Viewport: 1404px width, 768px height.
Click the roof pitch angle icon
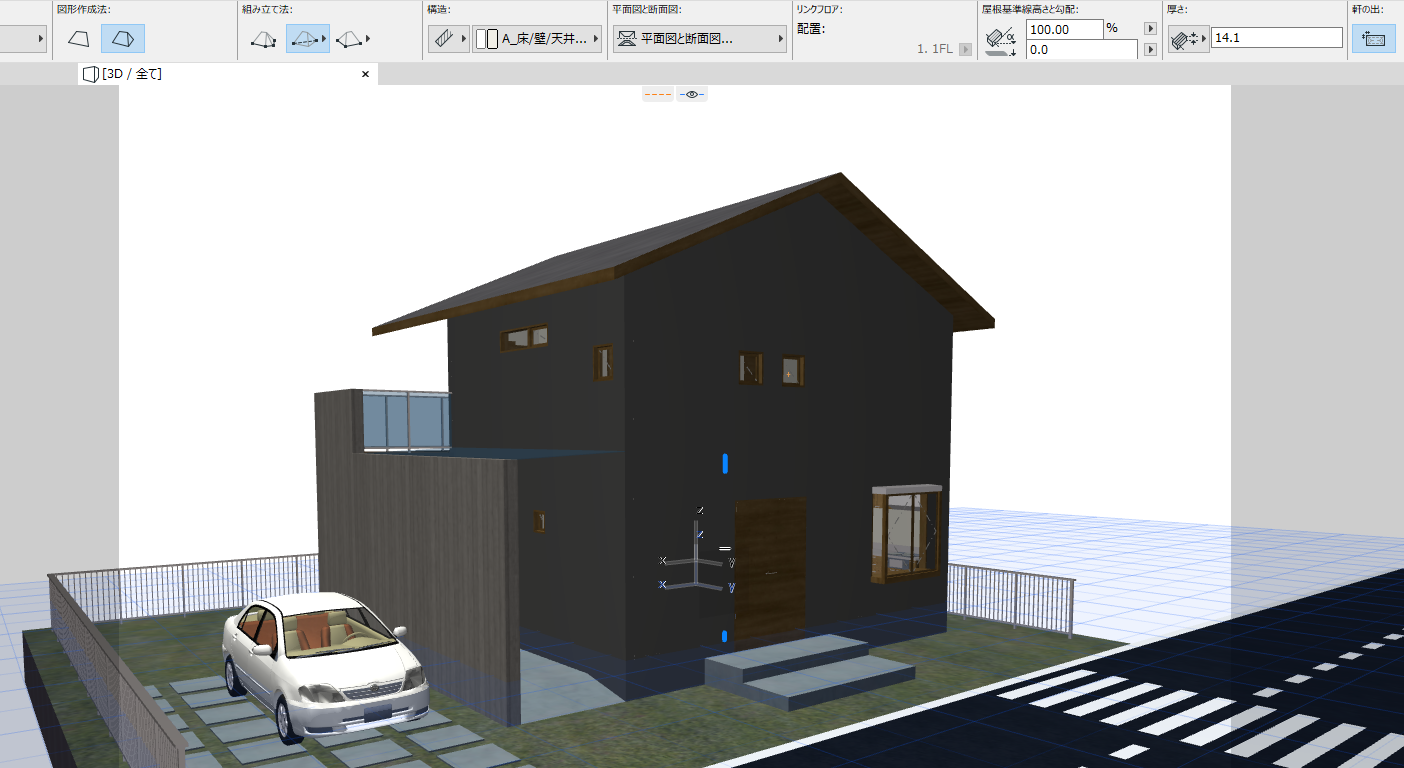point(1000,40)
